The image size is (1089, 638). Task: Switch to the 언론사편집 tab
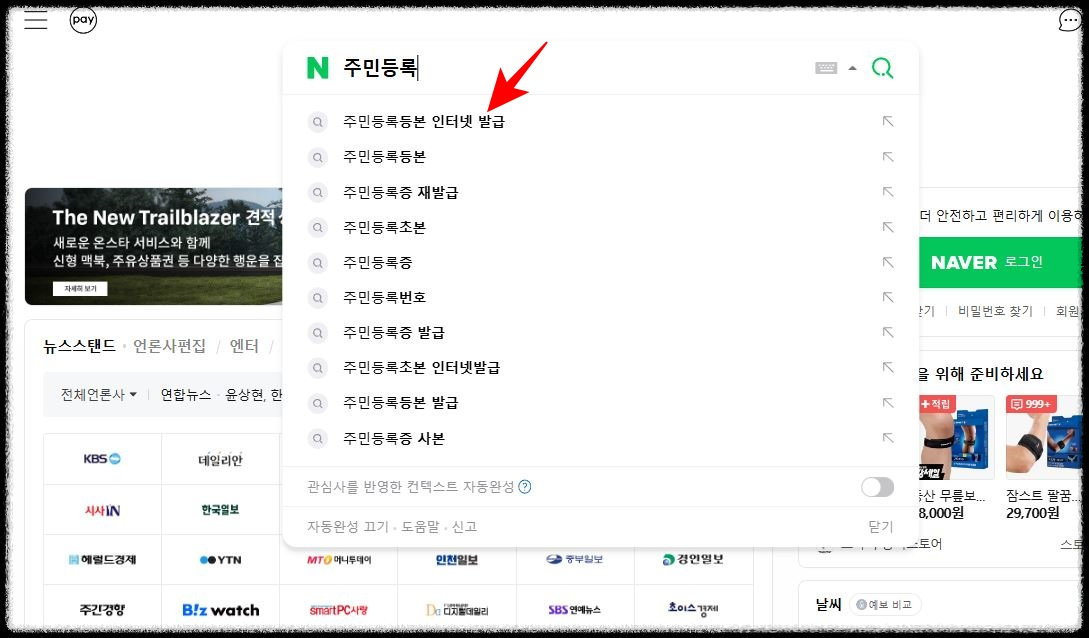[171, 343]
